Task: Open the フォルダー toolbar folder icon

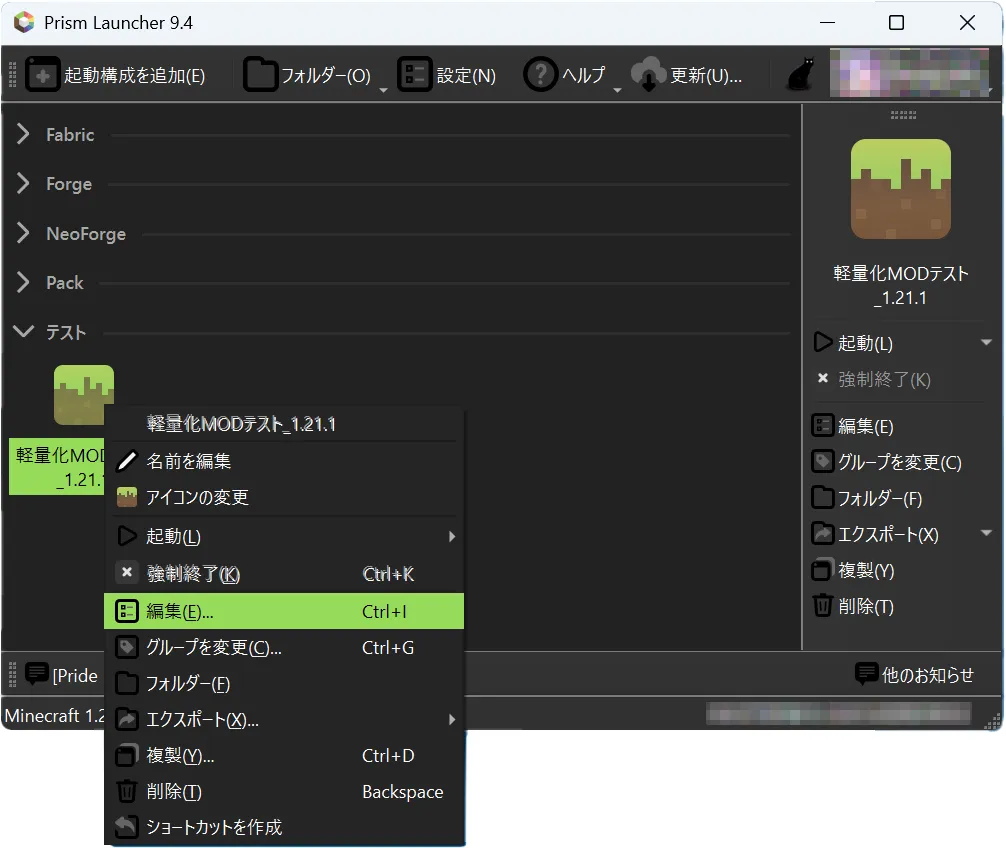Action: pyautogui.click(x=261, y=75)
